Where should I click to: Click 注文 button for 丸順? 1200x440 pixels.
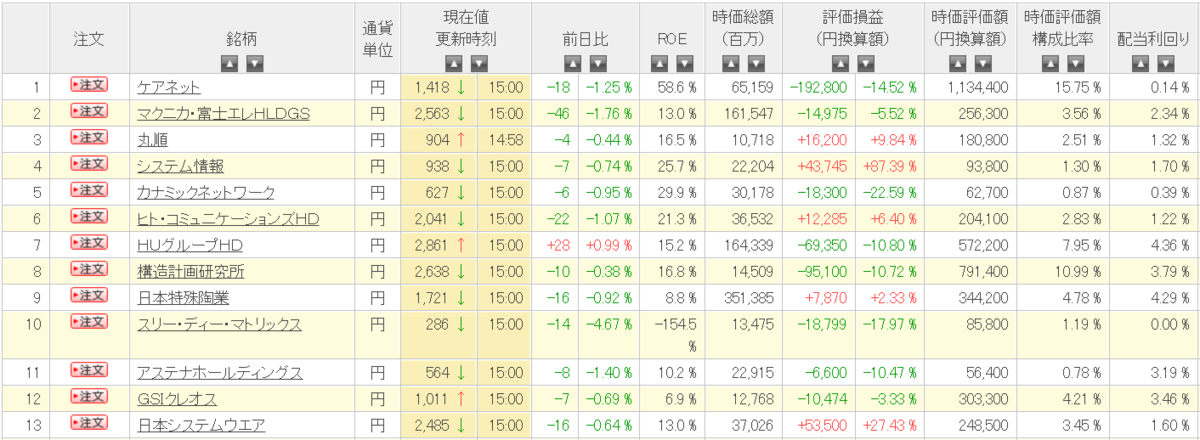point(88,138)
